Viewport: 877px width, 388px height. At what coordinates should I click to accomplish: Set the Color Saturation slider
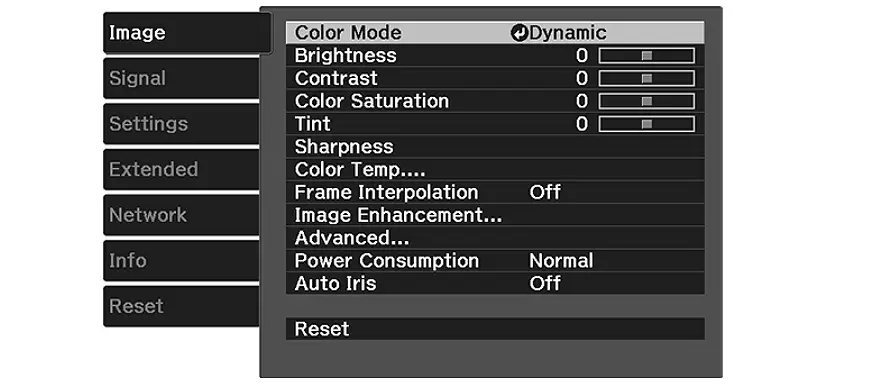point(647,101)
